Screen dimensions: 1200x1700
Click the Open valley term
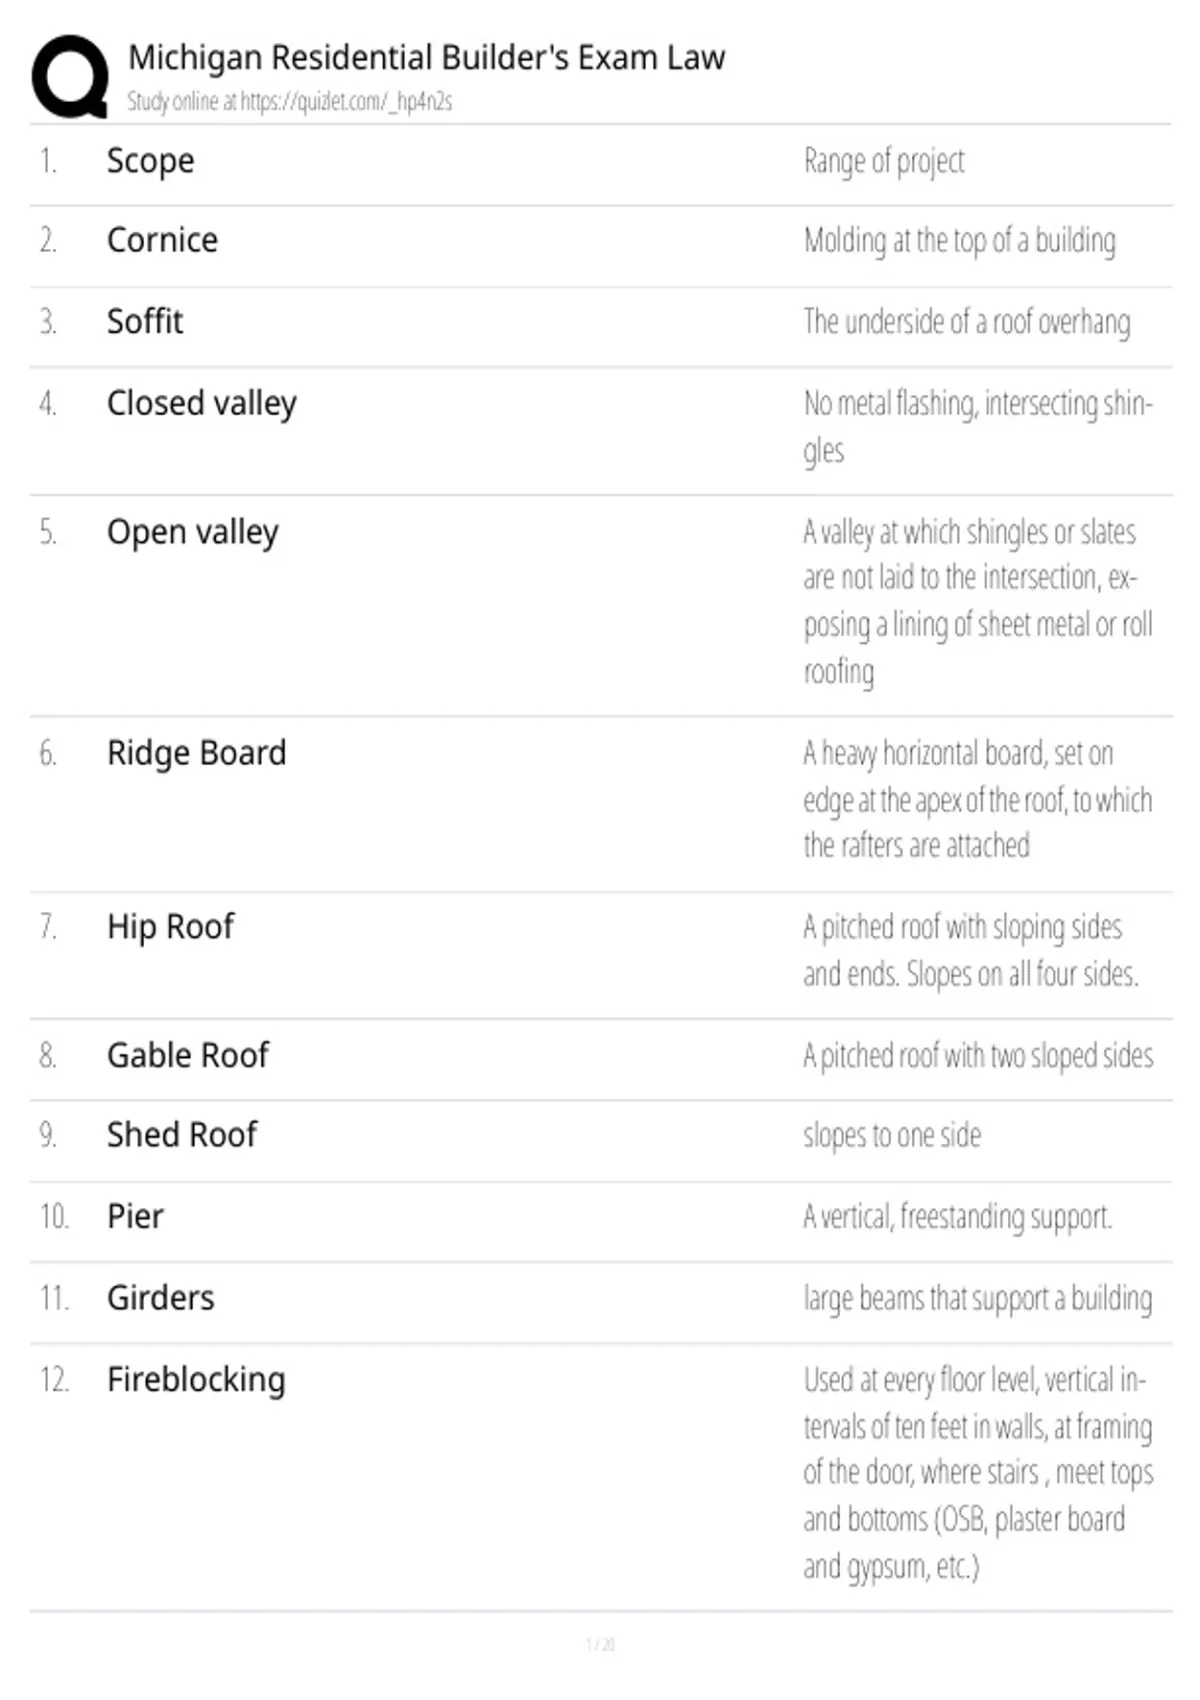click(193, 532)
